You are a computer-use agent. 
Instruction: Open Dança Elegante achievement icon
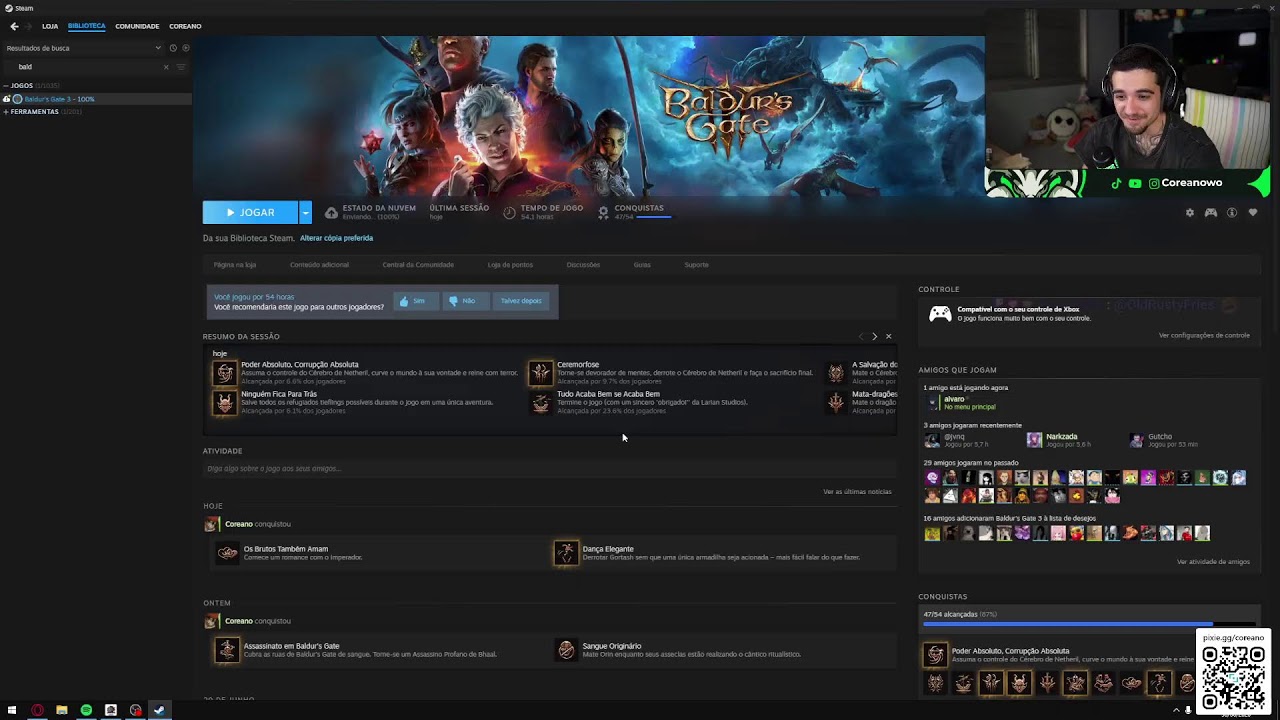point(566,553)
